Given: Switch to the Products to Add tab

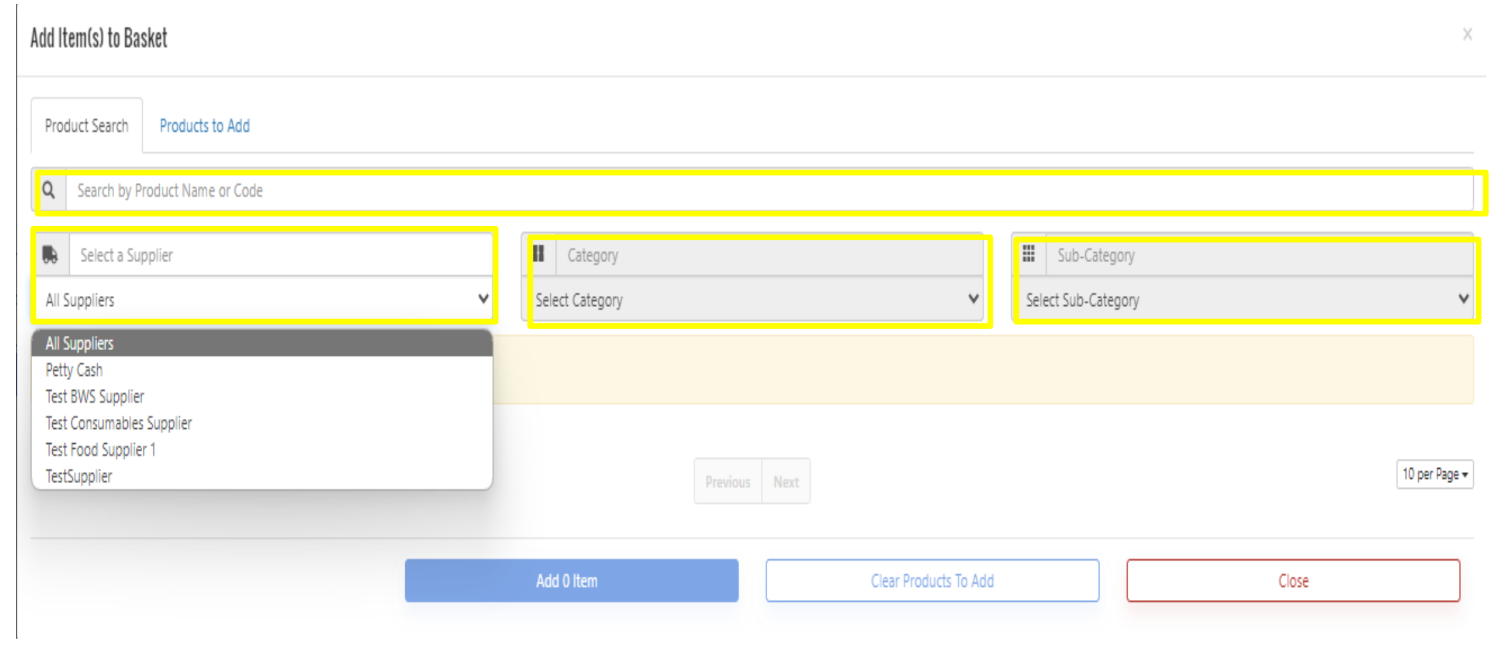Looking at the screenshot, I should tap(204, 126).
